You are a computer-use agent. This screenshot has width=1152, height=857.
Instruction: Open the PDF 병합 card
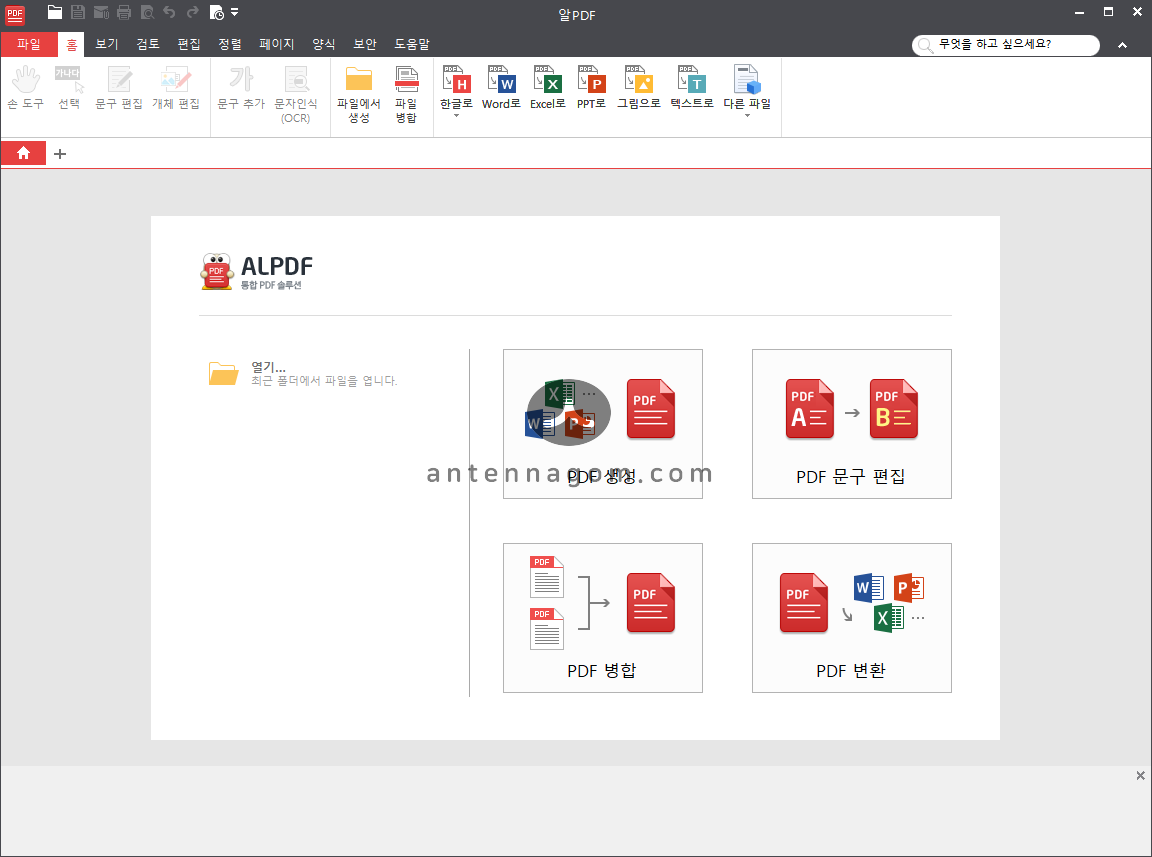coord(602,618)
